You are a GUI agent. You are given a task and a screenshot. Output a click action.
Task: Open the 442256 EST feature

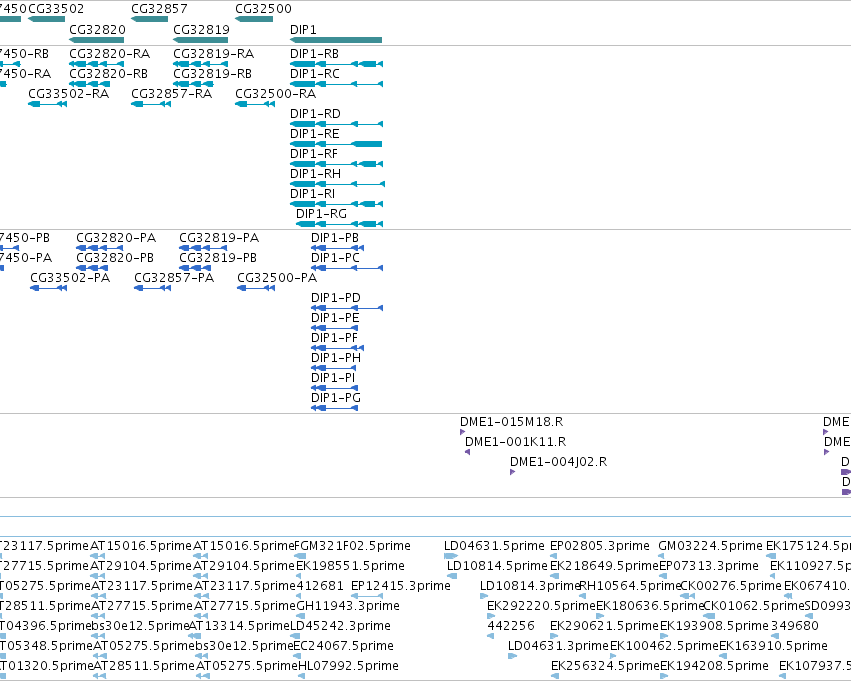coord(491,636)
